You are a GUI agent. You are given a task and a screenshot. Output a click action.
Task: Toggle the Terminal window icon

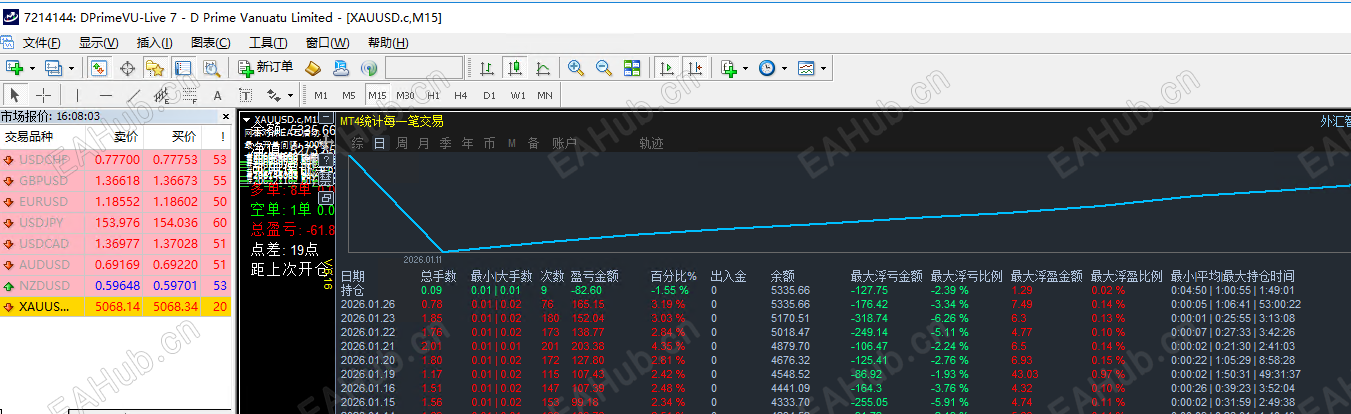[x=183, y=68]
